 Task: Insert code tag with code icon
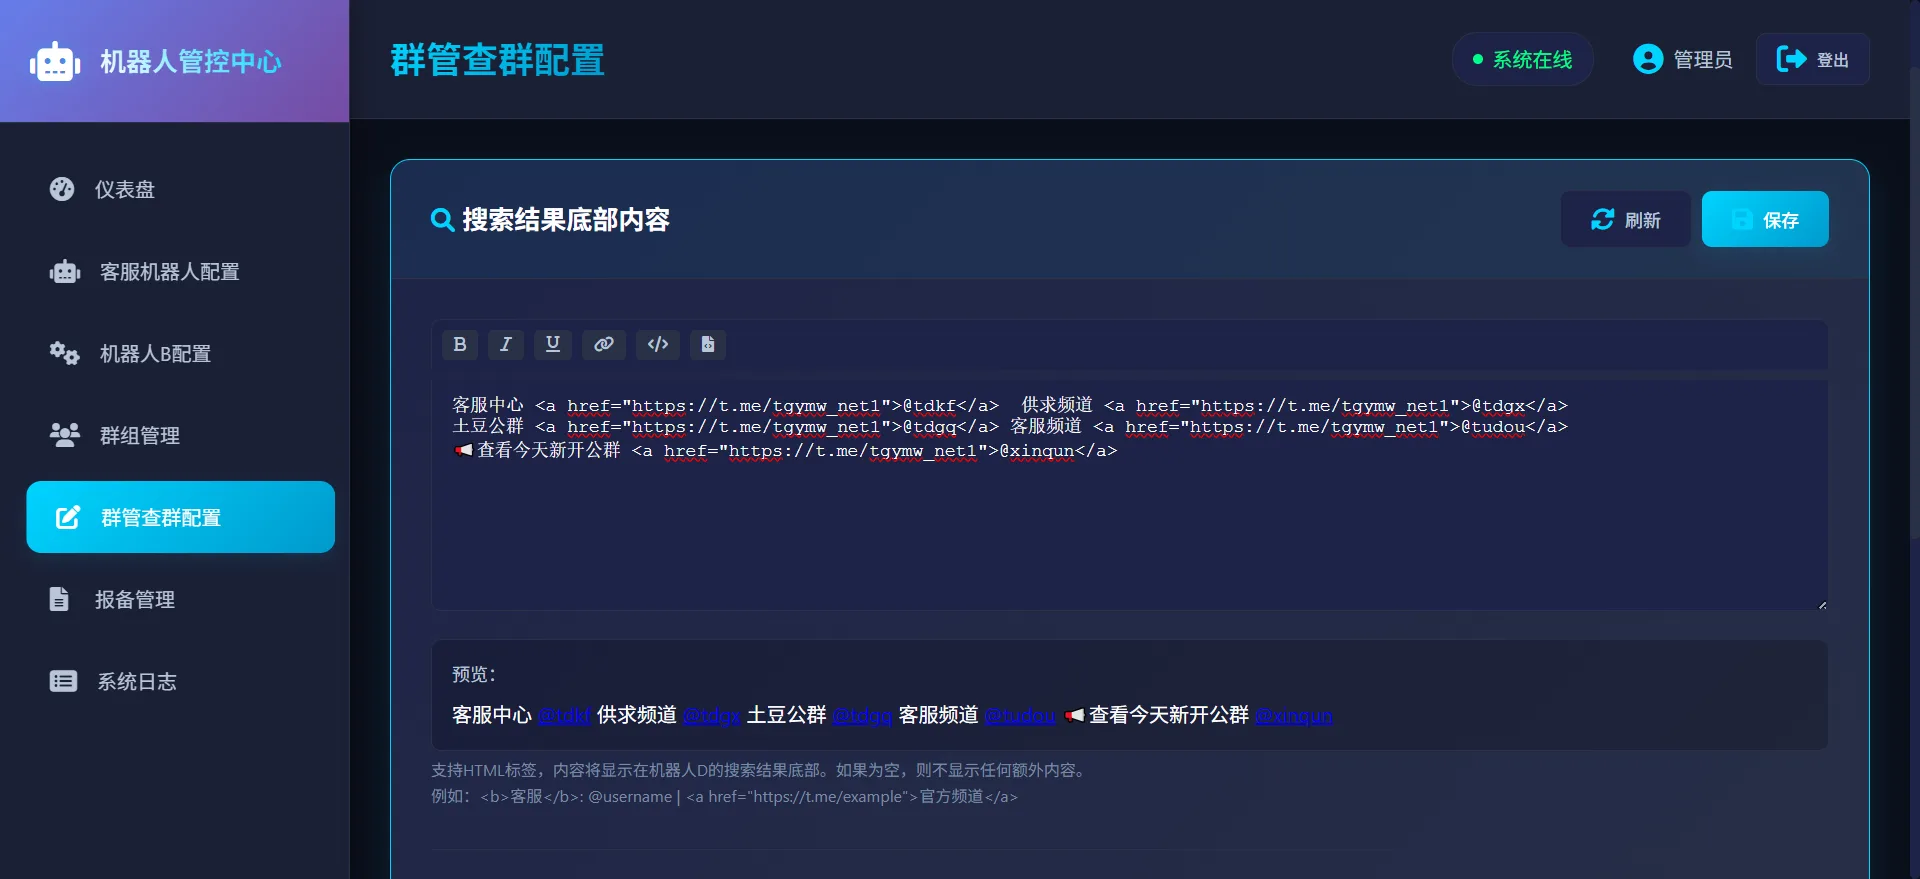pyautogui.click(x=658, y=344)
